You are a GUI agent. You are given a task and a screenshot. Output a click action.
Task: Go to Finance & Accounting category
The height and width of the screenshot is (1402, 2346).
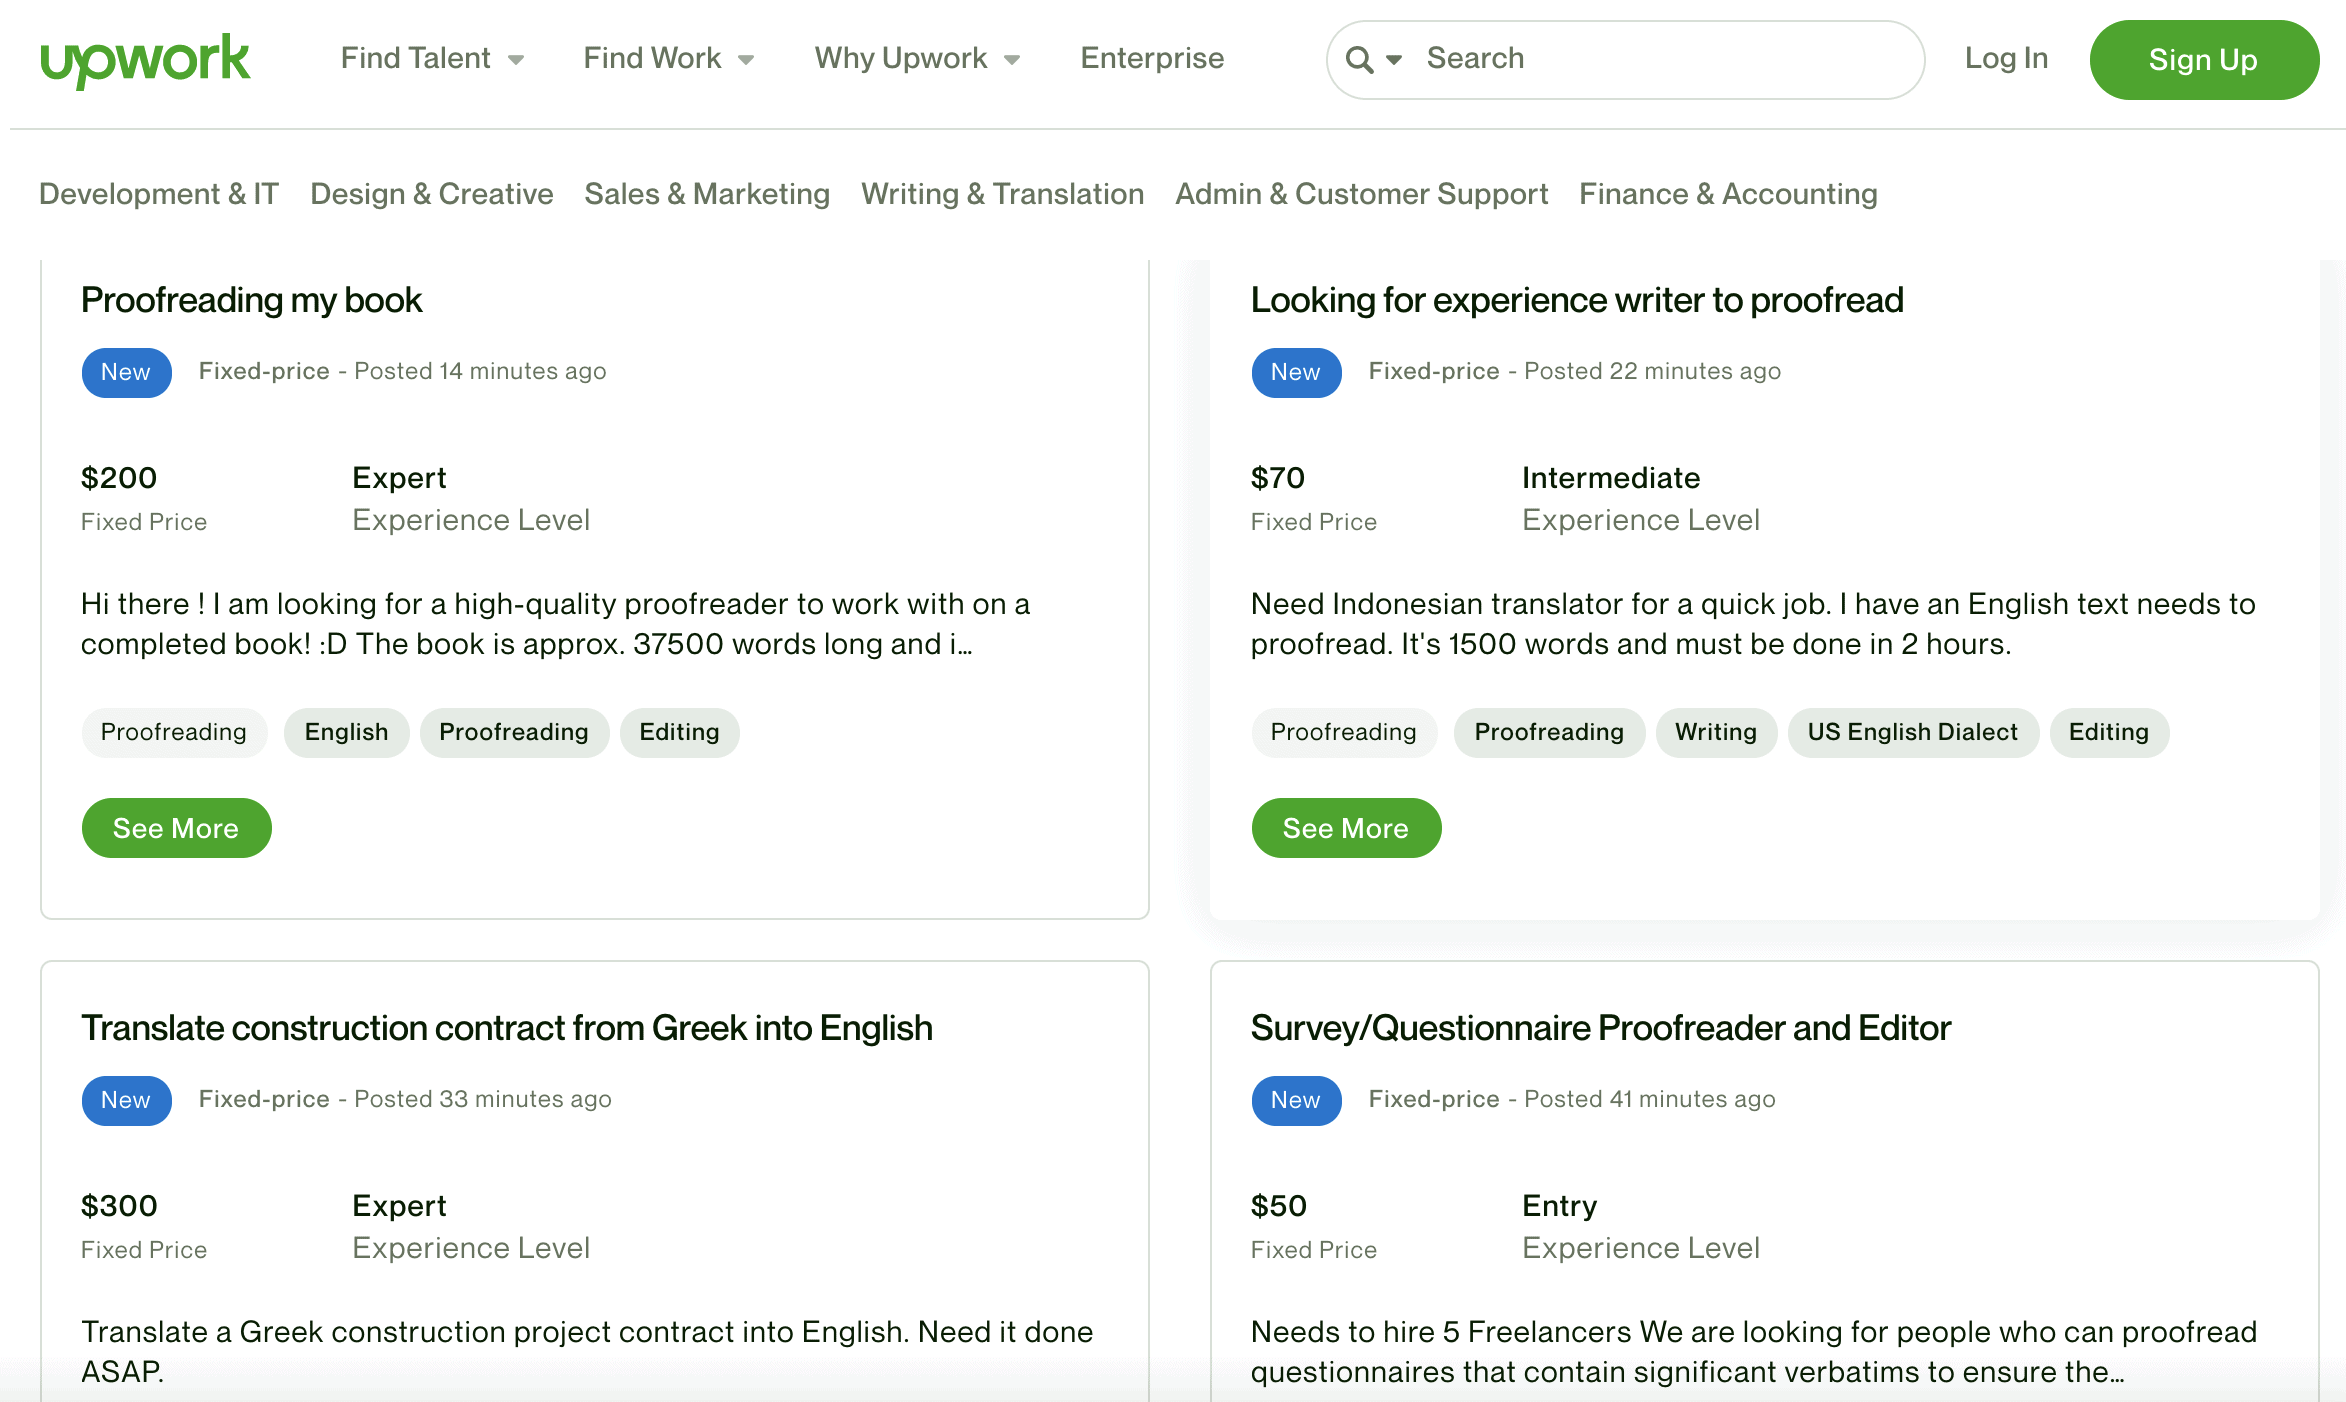1728,194
